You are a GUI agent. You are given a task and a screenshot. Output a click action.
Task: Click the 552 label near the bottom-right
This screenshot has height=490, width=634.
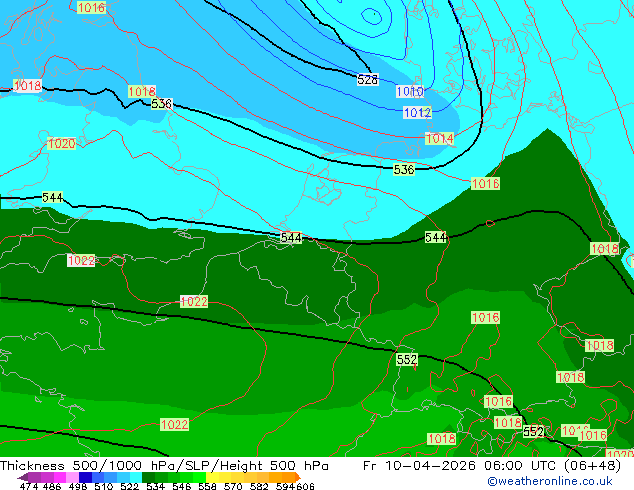[534, 432]
